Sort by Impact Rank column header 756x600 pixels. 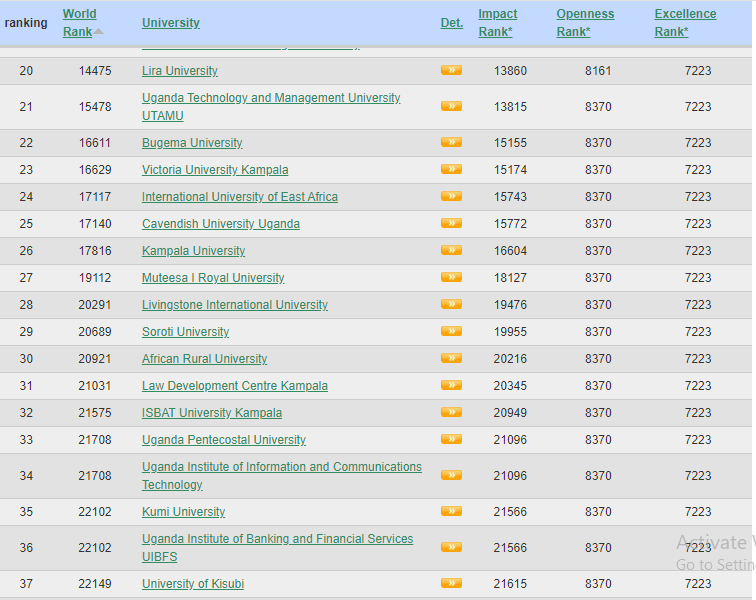(498, 23)
